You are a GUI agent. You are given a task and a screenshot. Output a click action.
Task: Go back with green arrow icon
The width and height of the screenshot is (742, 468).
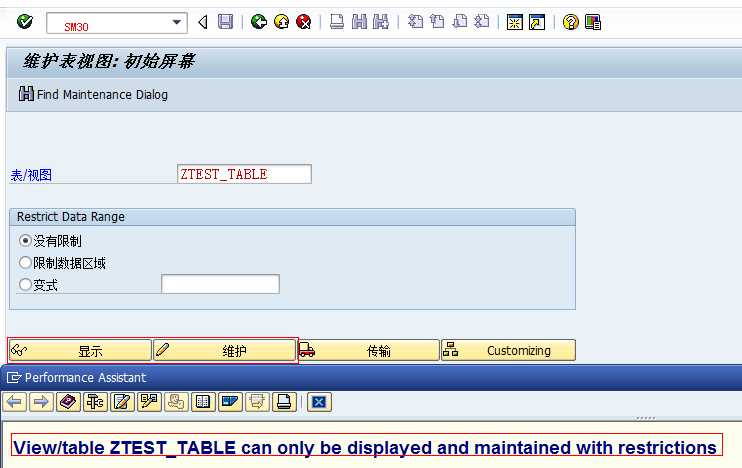pyautogui.click(x=259, y=22)
